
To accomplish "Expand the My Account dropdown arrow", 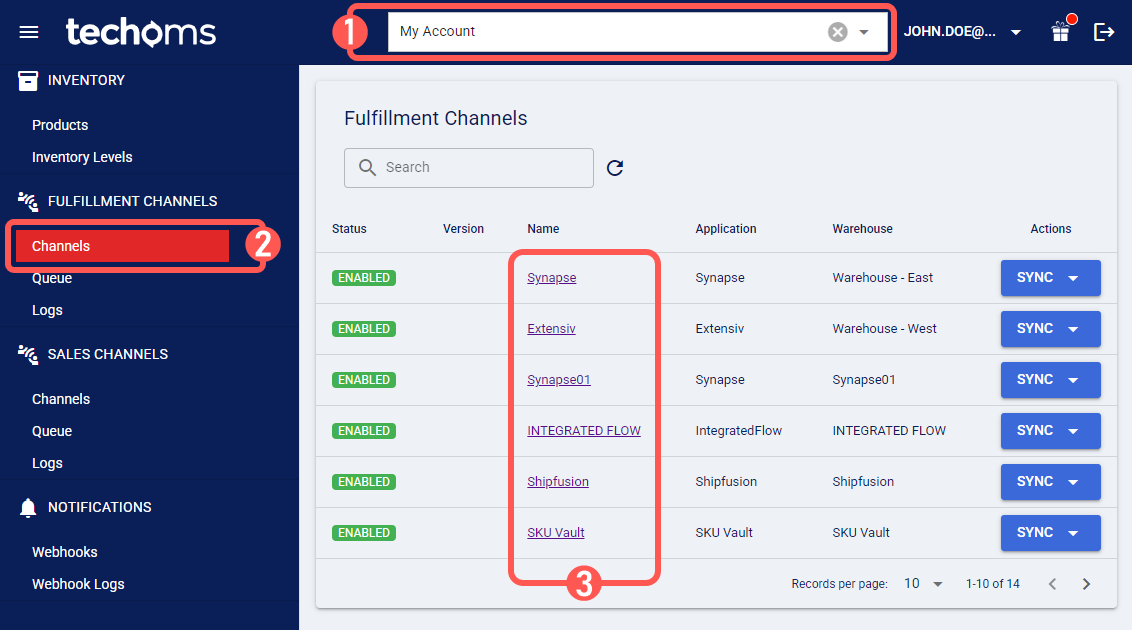I will 863,32.
